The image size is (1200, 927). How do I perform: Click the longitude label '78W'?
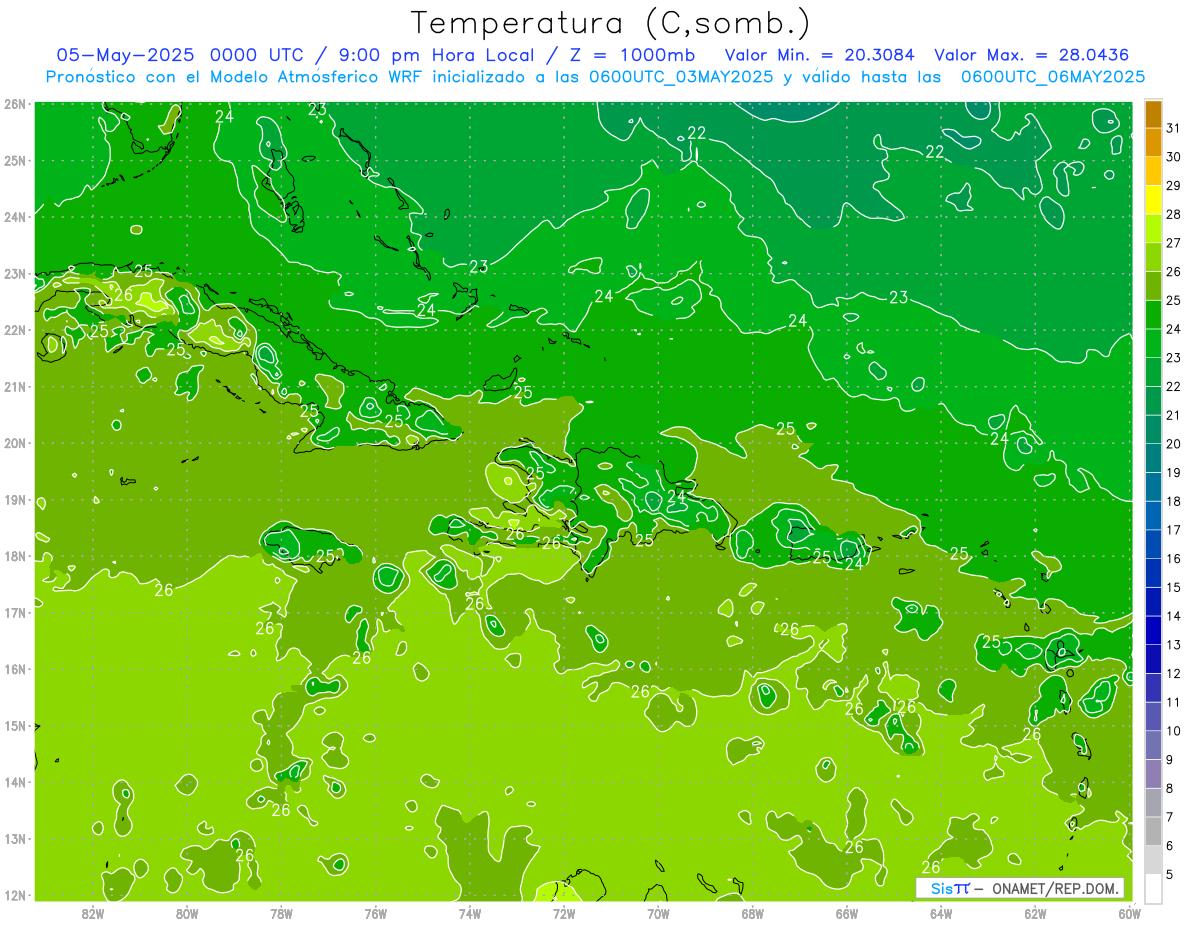[x=281, y=914]
